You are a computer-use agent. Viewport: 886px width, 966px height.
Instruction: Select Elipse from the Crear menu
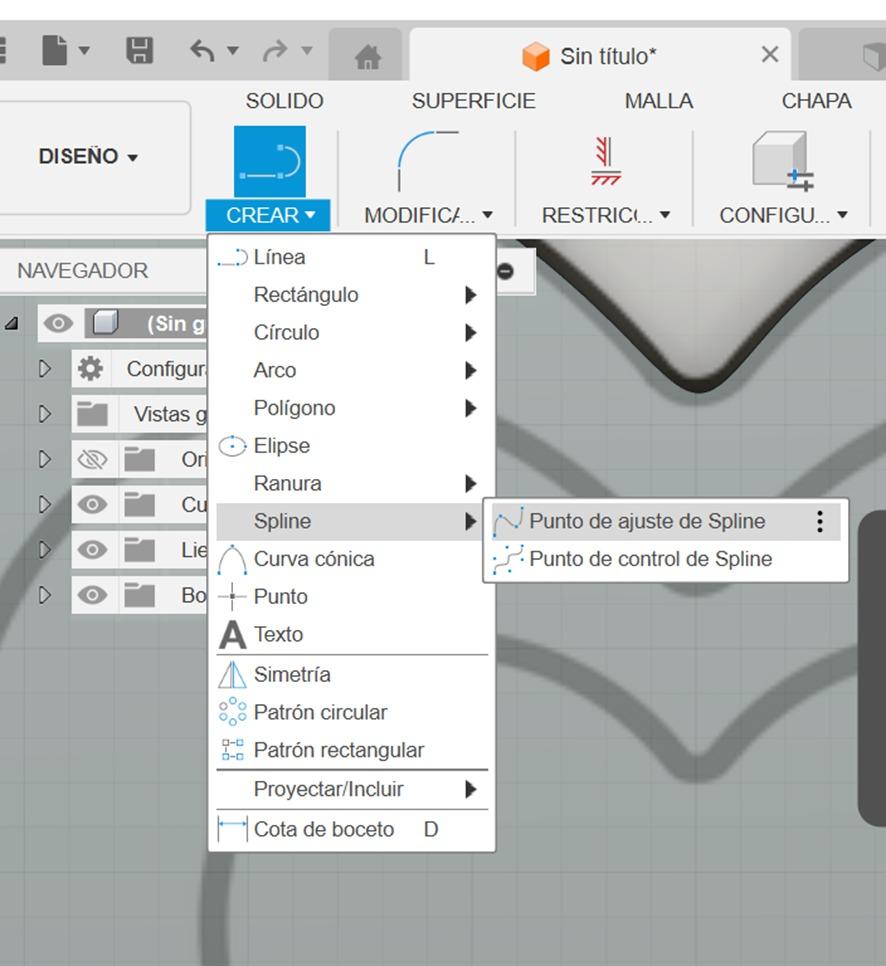point(281,446)
